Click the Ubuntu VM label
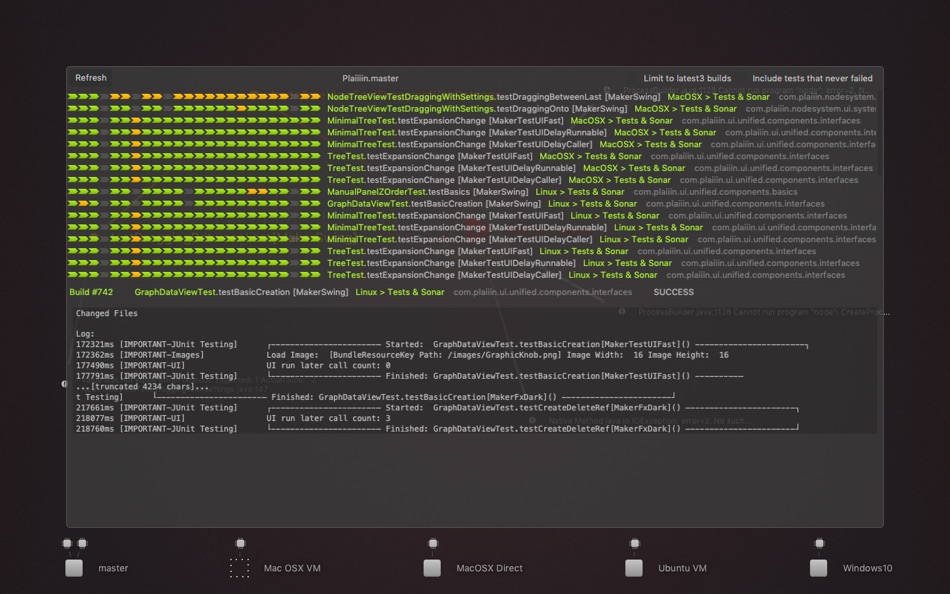This screenshot has height=594, width=950. pyautogui.click(x=682, y=569)
